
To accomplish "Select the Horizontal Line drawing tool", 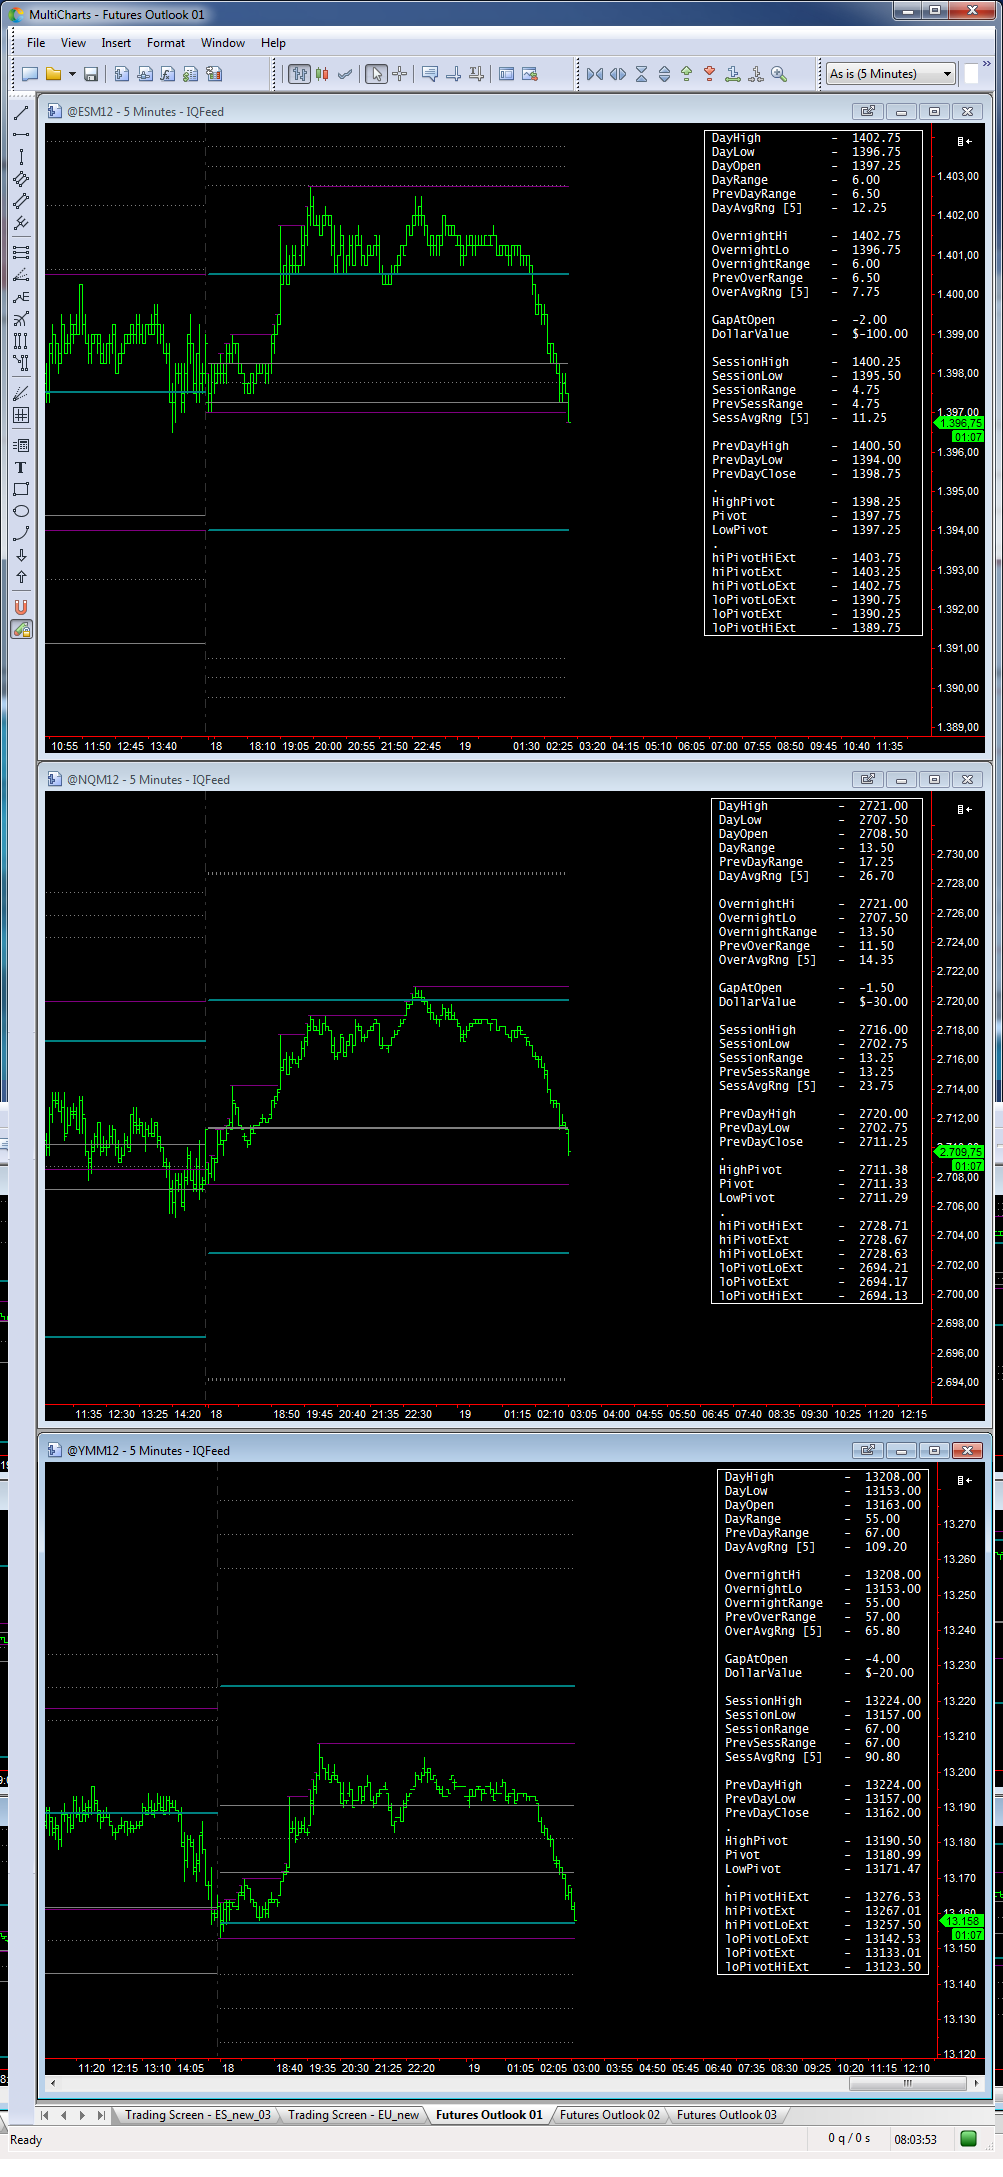I will [21, 135].
